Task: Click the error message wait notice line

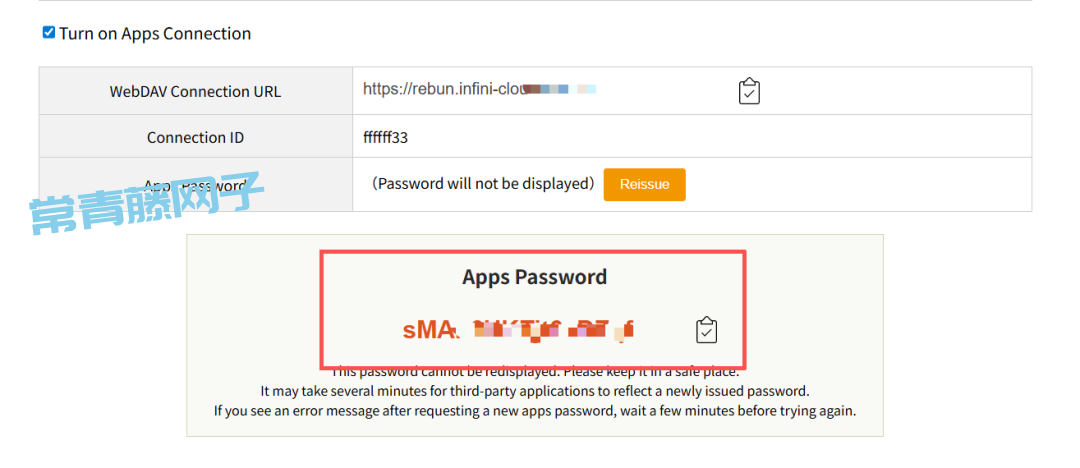Action: pyautogui.click(x=534, y=411)
